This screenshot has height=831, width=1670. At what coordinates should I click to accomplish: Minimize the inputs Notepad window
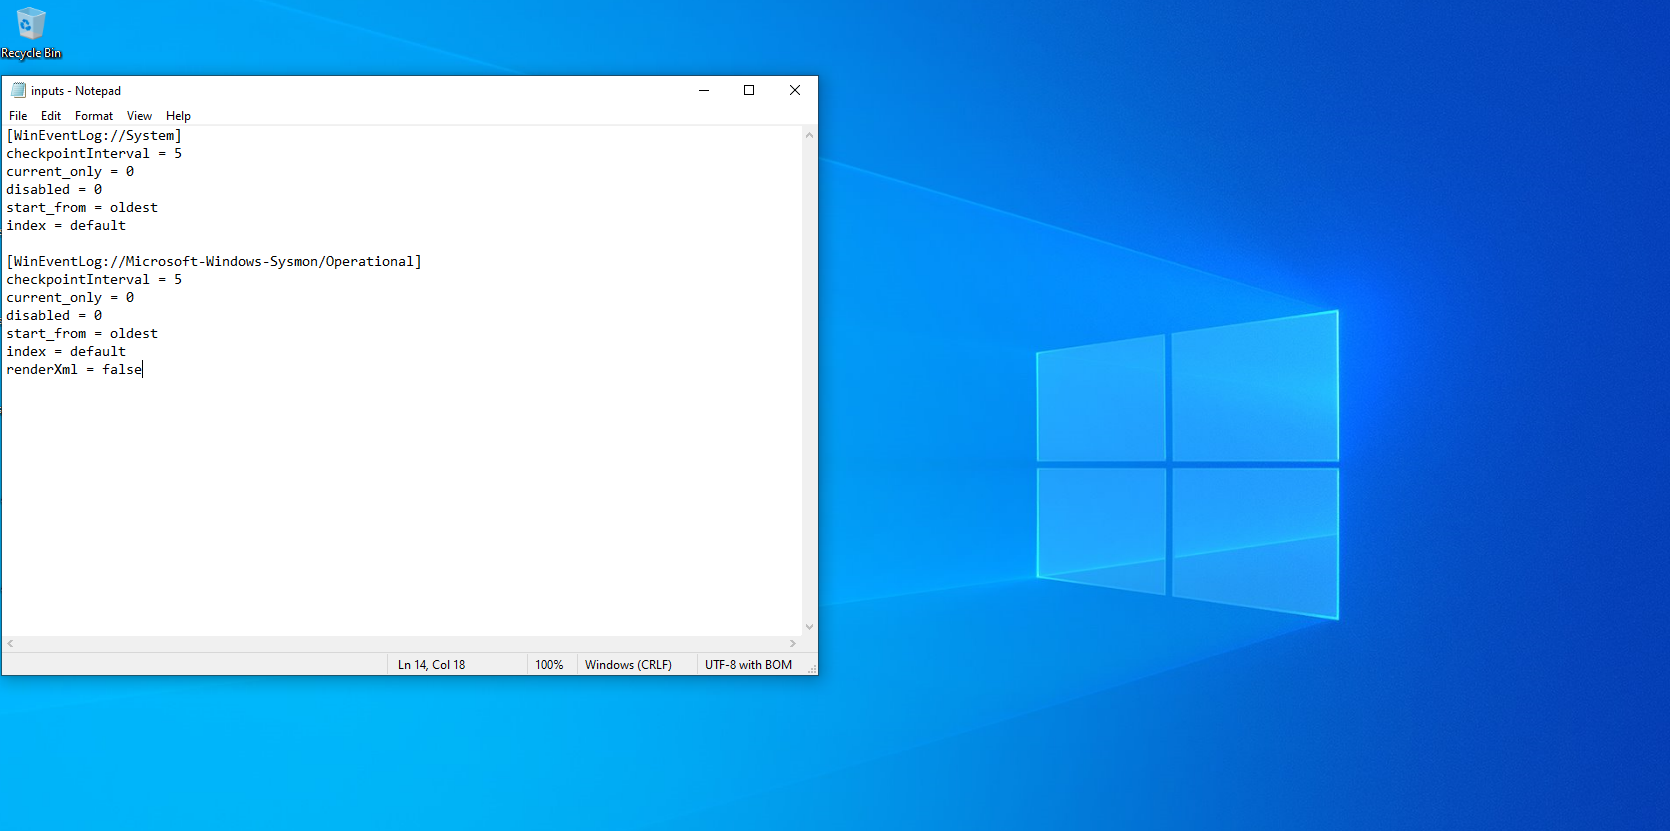pyautogui.click(x=704, y=90)
